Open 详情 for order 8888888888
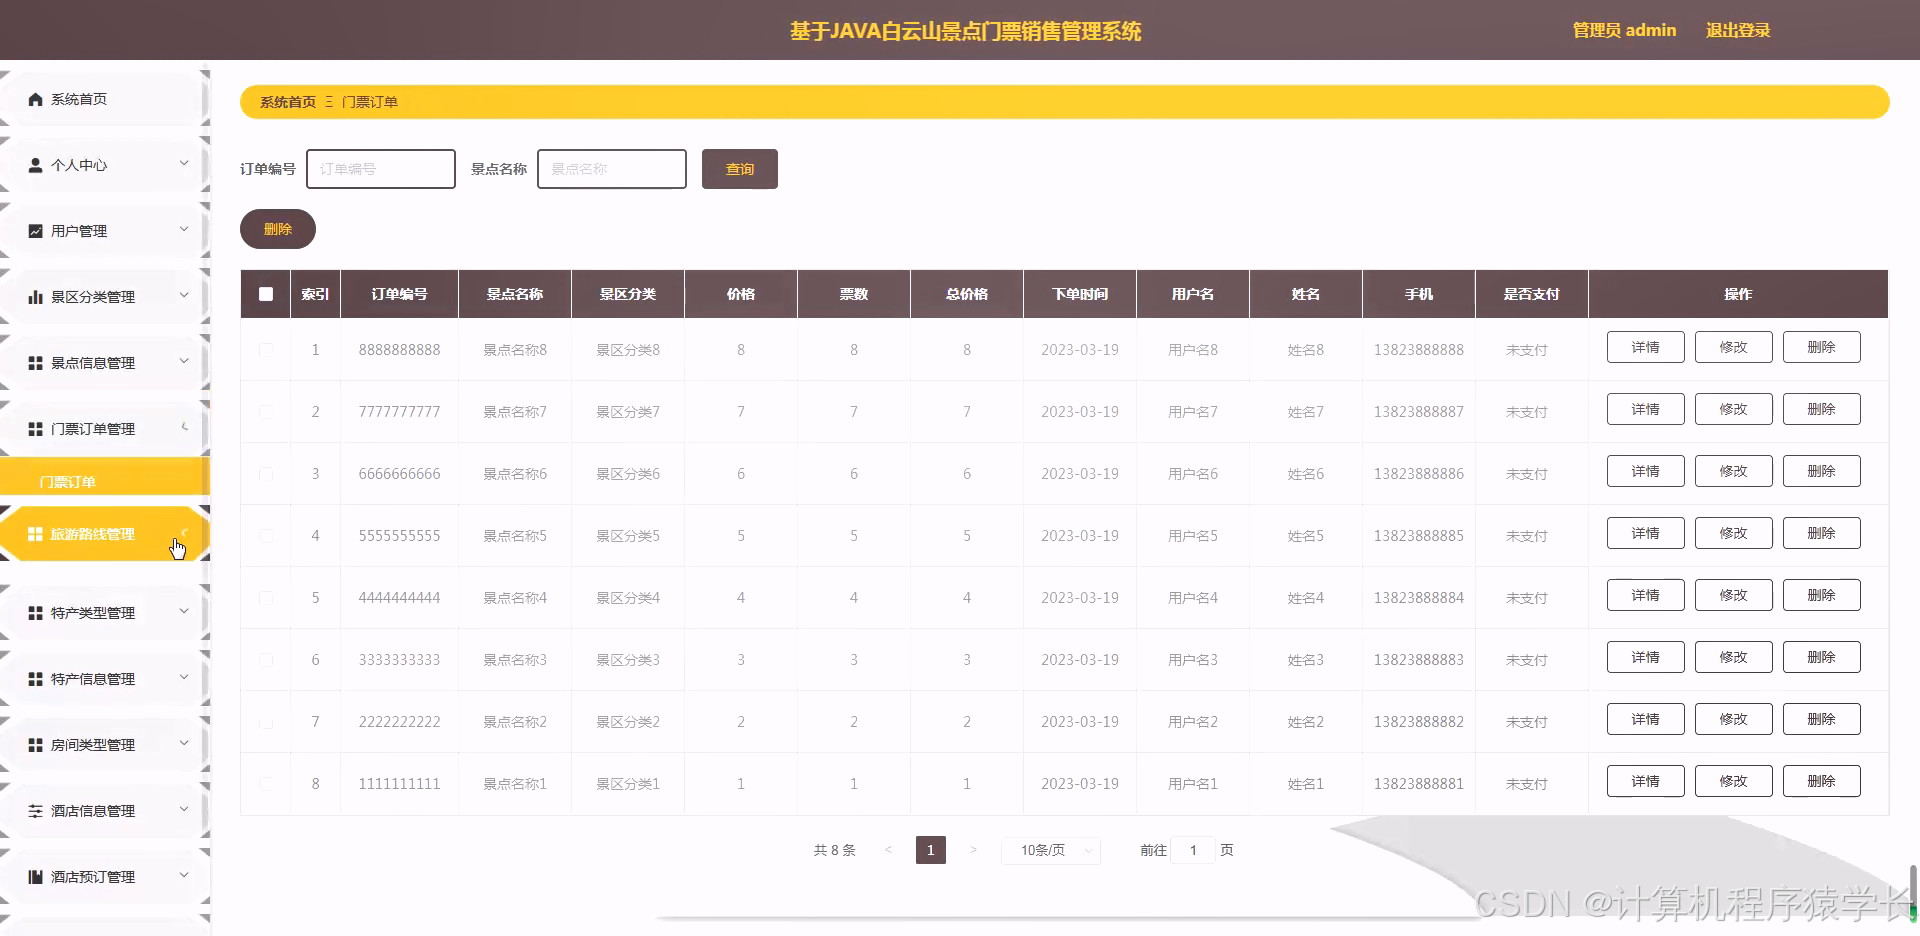The image size is (1920, 936). coord(1646,347)
